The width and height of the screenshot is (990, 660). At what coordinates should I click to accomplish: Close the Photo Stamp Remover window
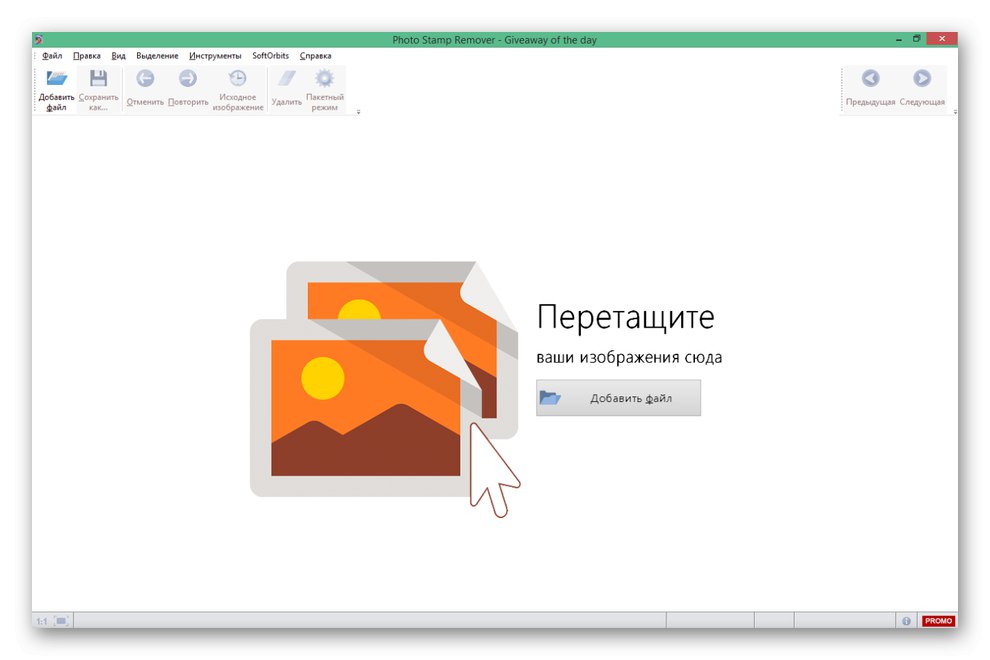[941, 39]
